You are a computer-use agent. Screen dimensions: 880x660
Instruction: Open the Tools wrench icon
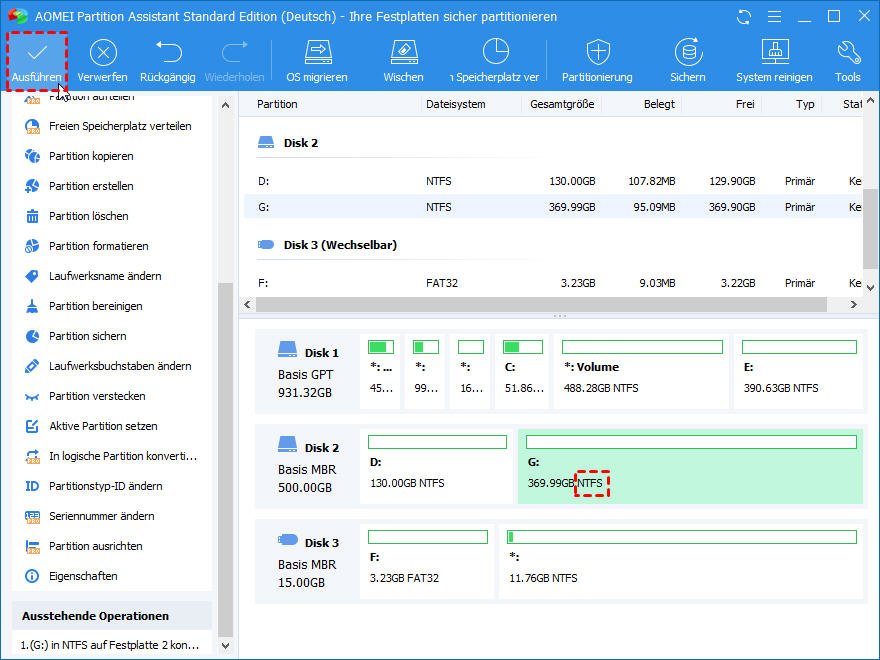(848, 53)
